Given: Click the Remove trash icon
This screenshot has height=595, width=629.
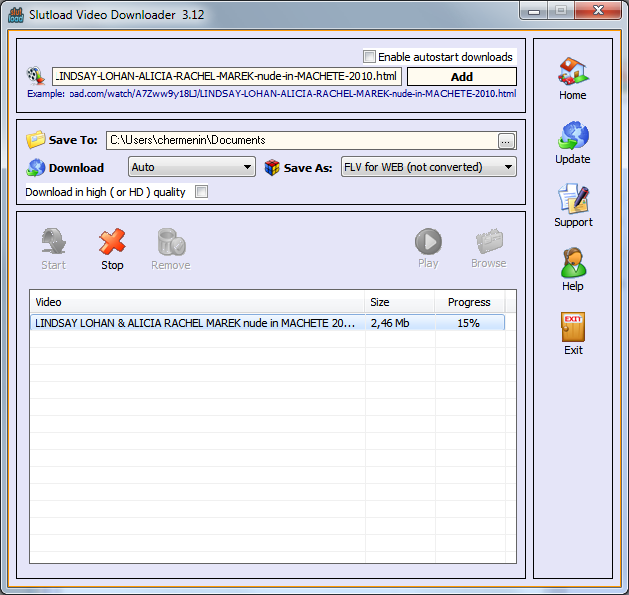Looking at the screenshot, I should [171, 242].
